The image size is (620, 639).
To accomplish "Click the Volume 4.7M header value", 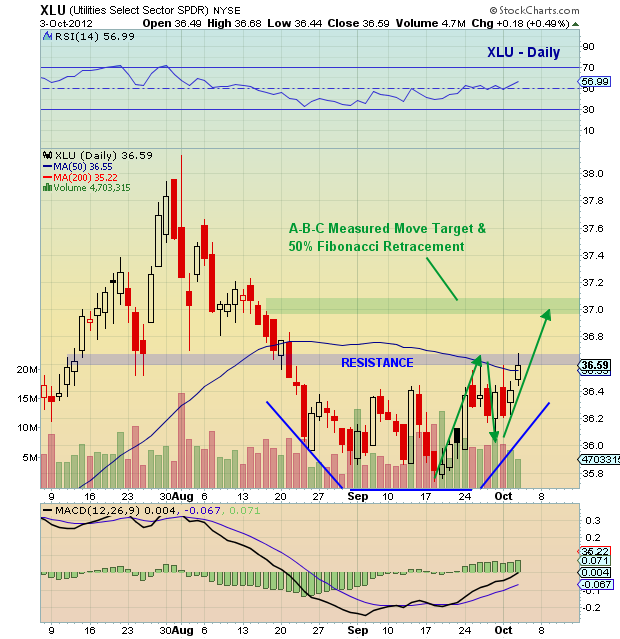I will [x=430, y=24].
